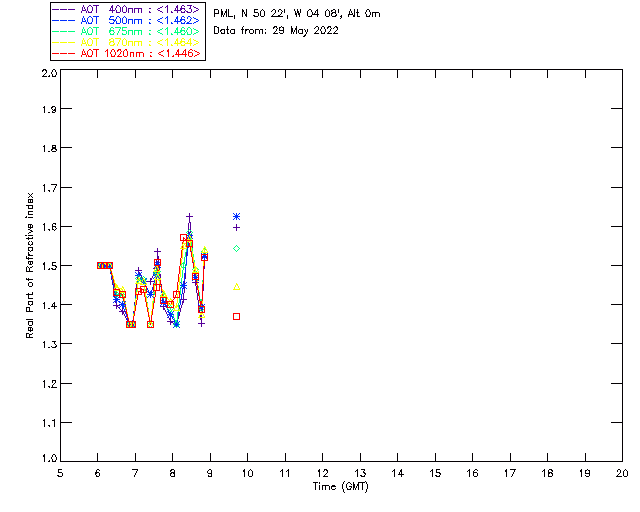640x512 pixels.
Task: Click the x-axis tick label 9
Action: [x=210, y=473]
